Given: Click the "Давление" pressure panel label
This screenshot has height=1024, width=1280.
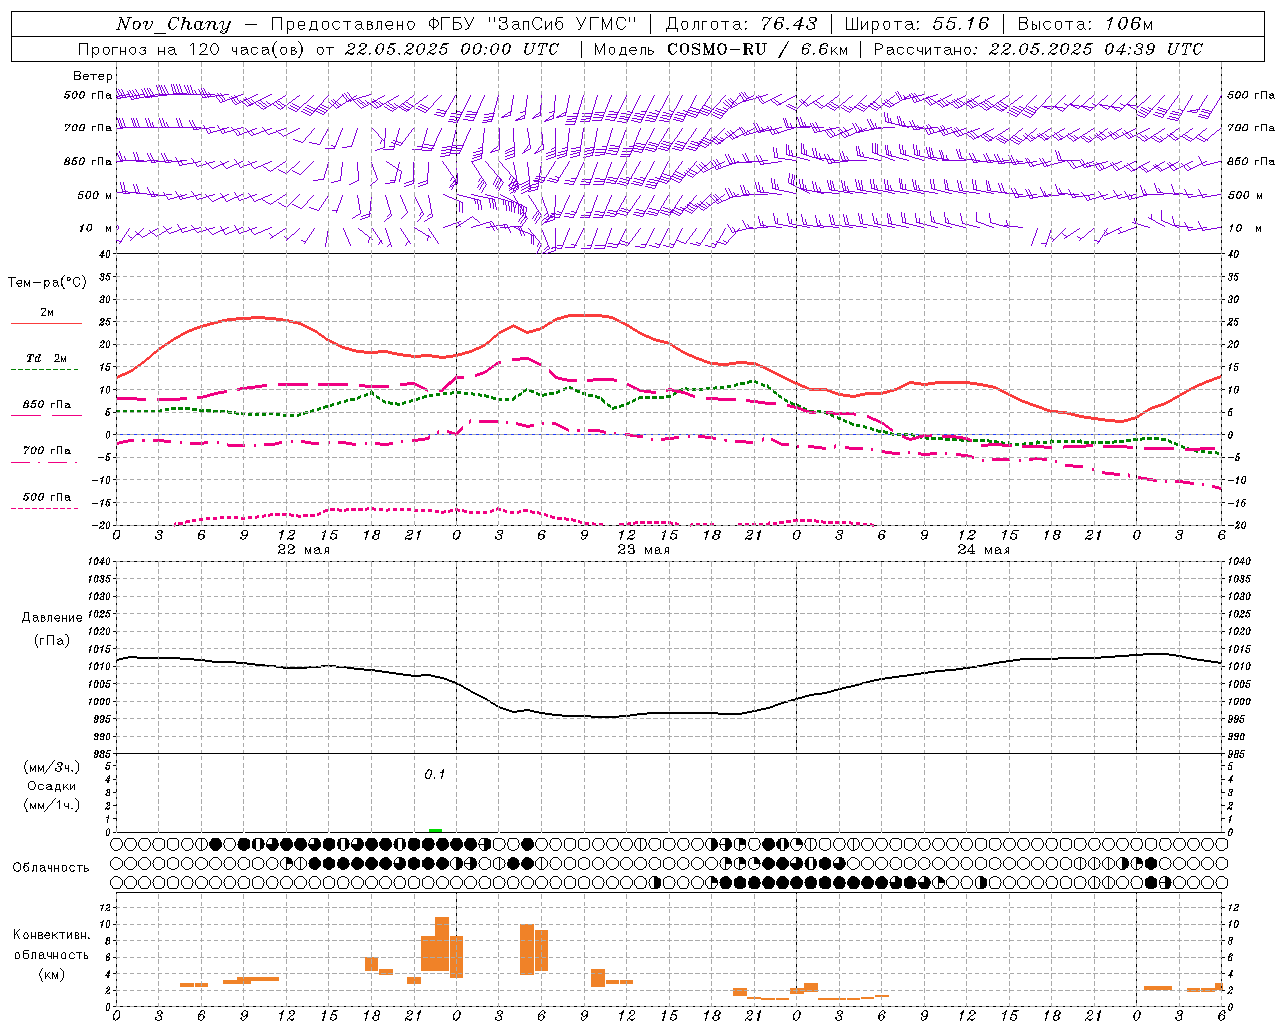Looking at the screenshot, I should pyautogui.click(x=52, y=618).
